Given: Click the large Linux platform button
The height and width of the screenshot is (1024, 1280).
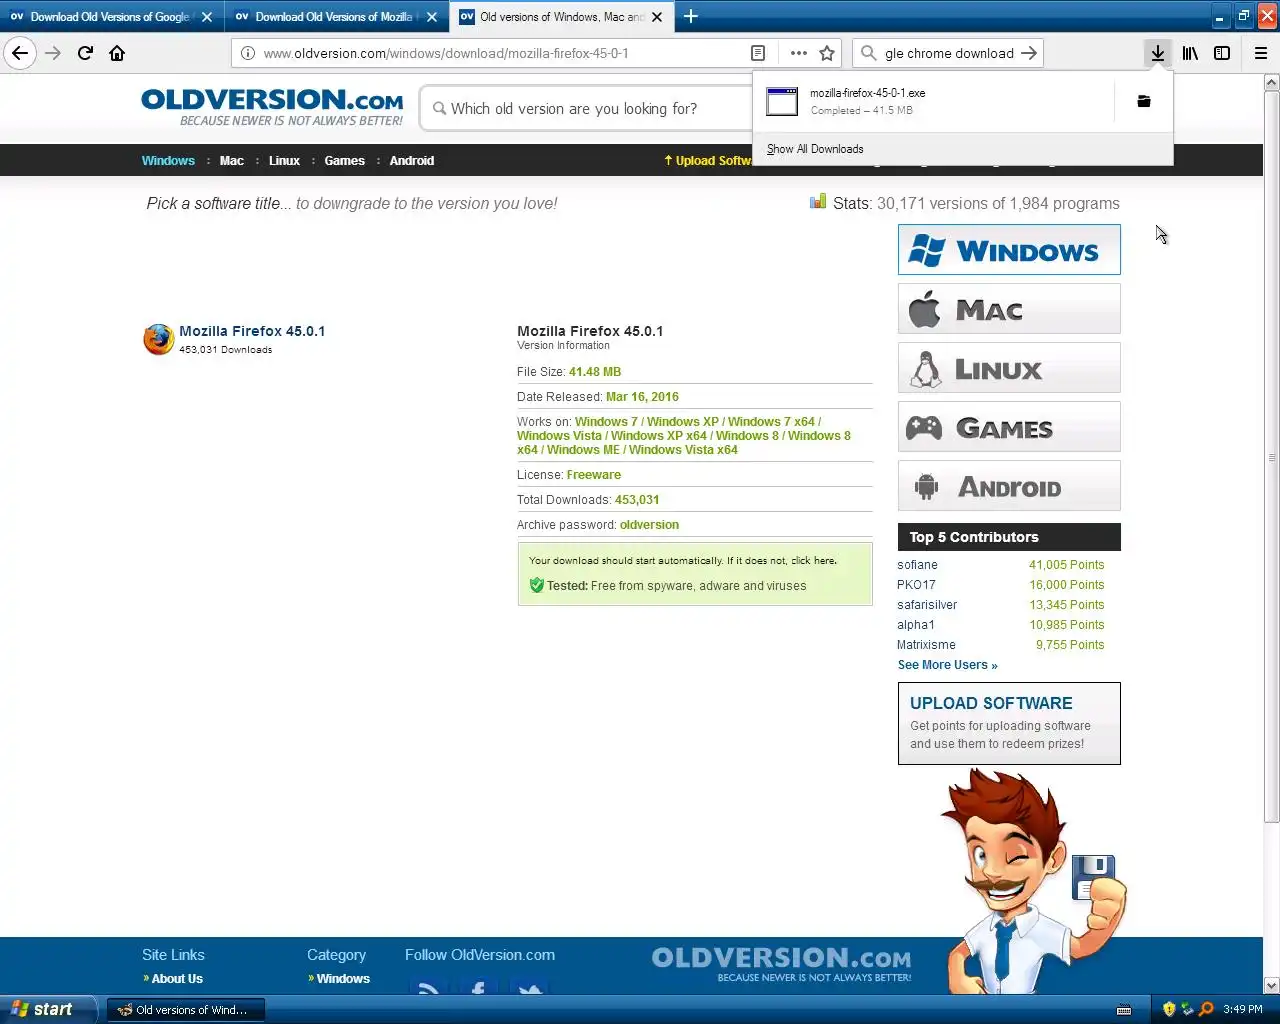Looking at the screenshot, I should tap(1009, 368).
